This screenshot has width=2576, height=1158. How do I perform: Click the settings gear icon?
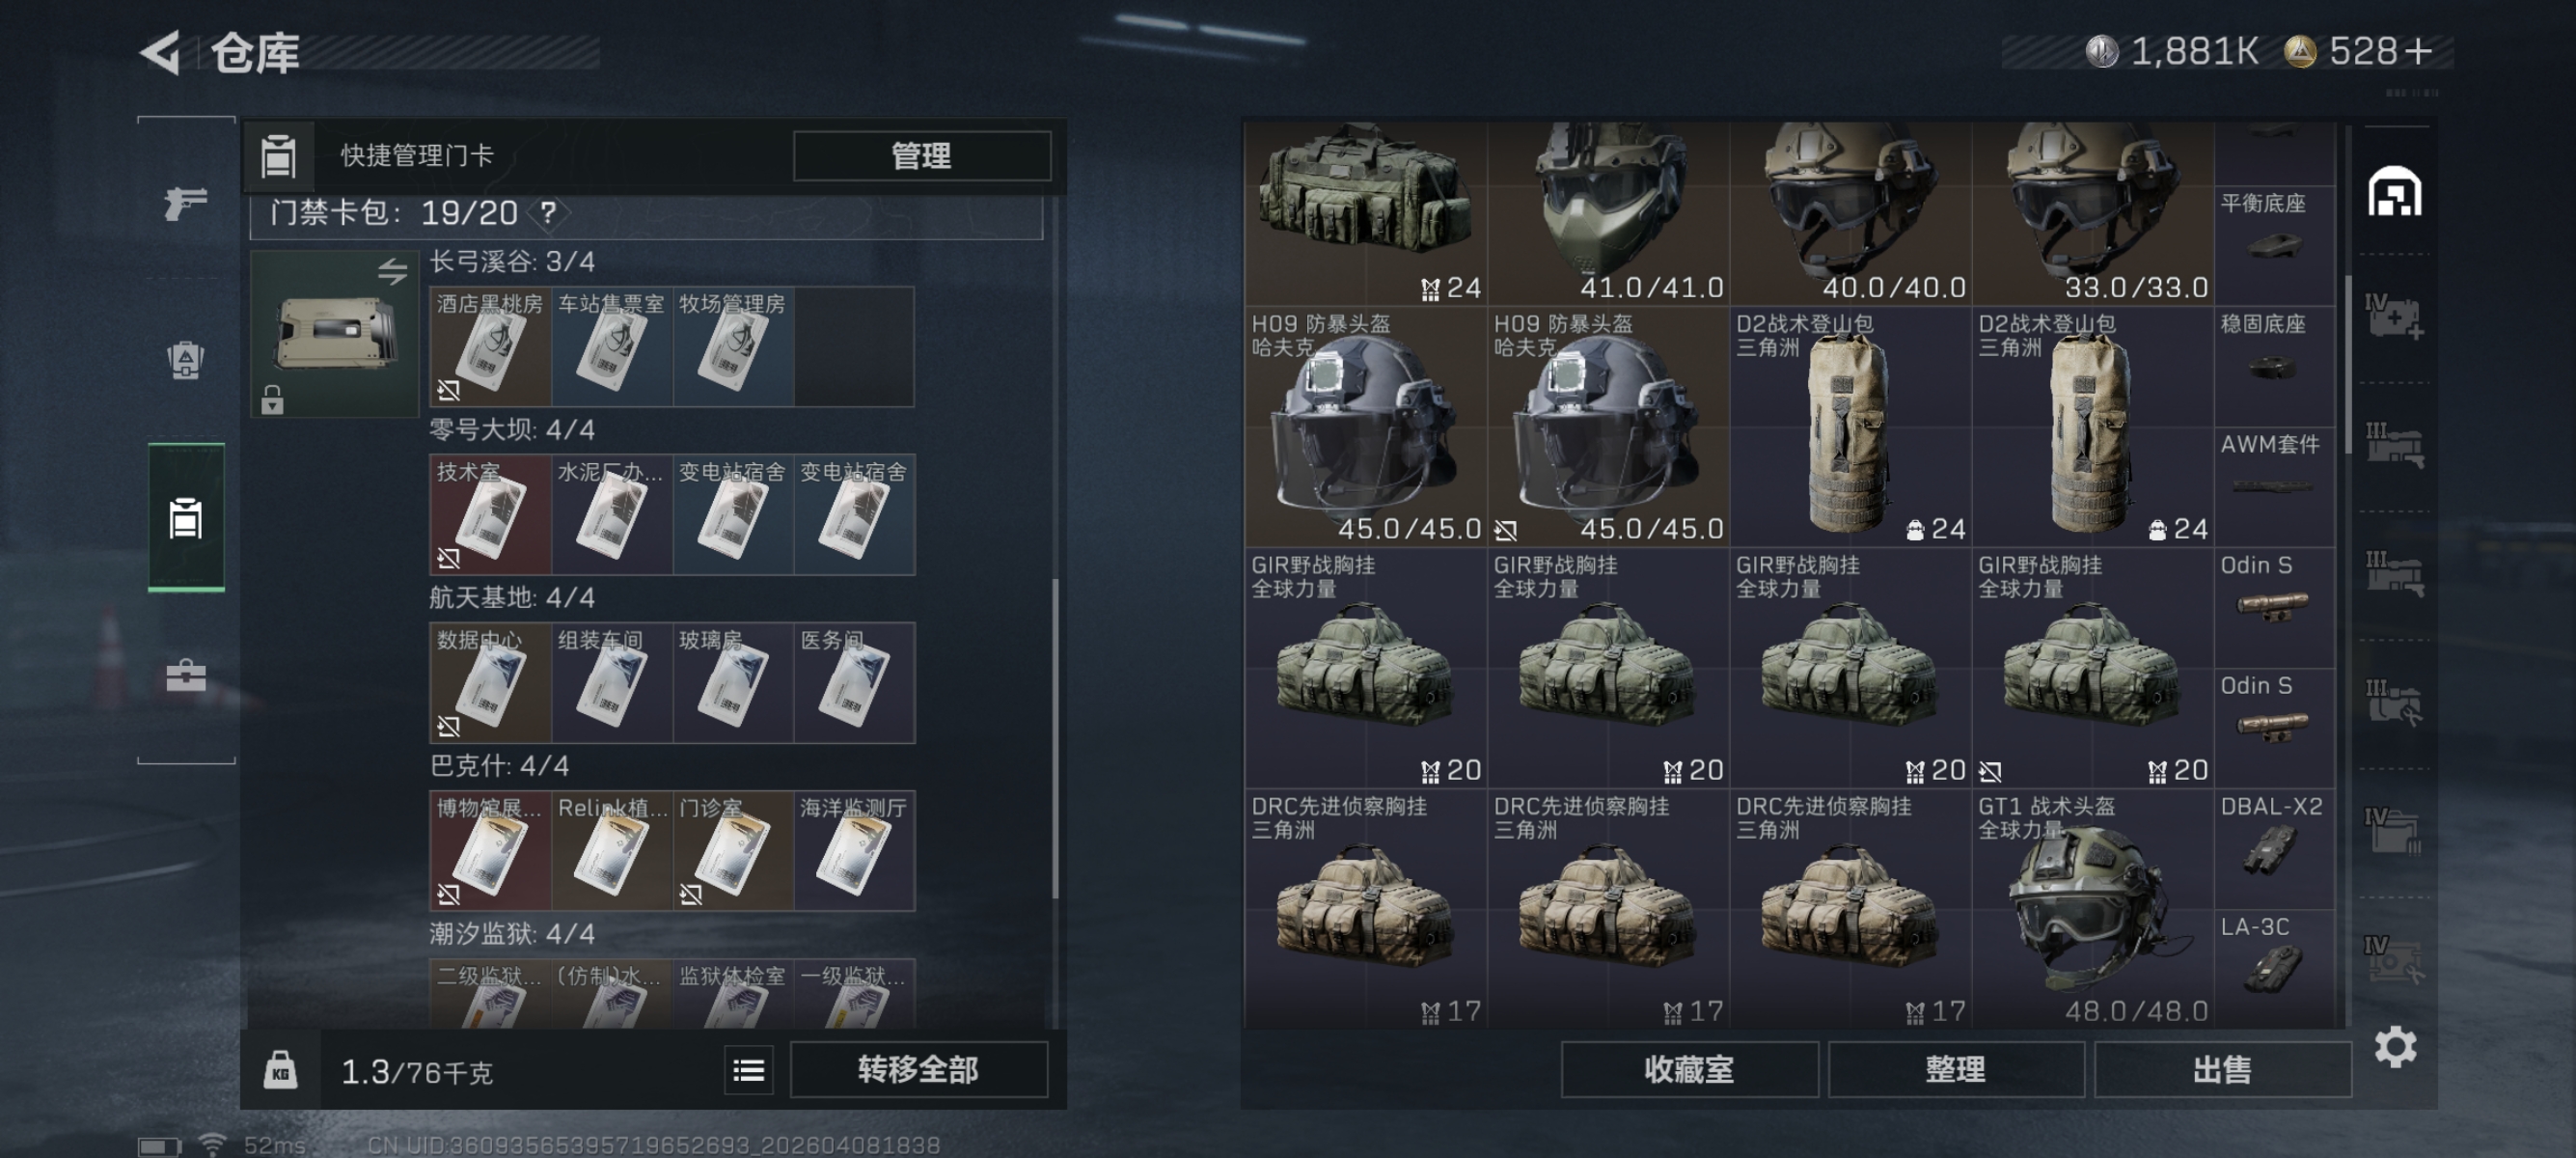tap(2395, 1047)
